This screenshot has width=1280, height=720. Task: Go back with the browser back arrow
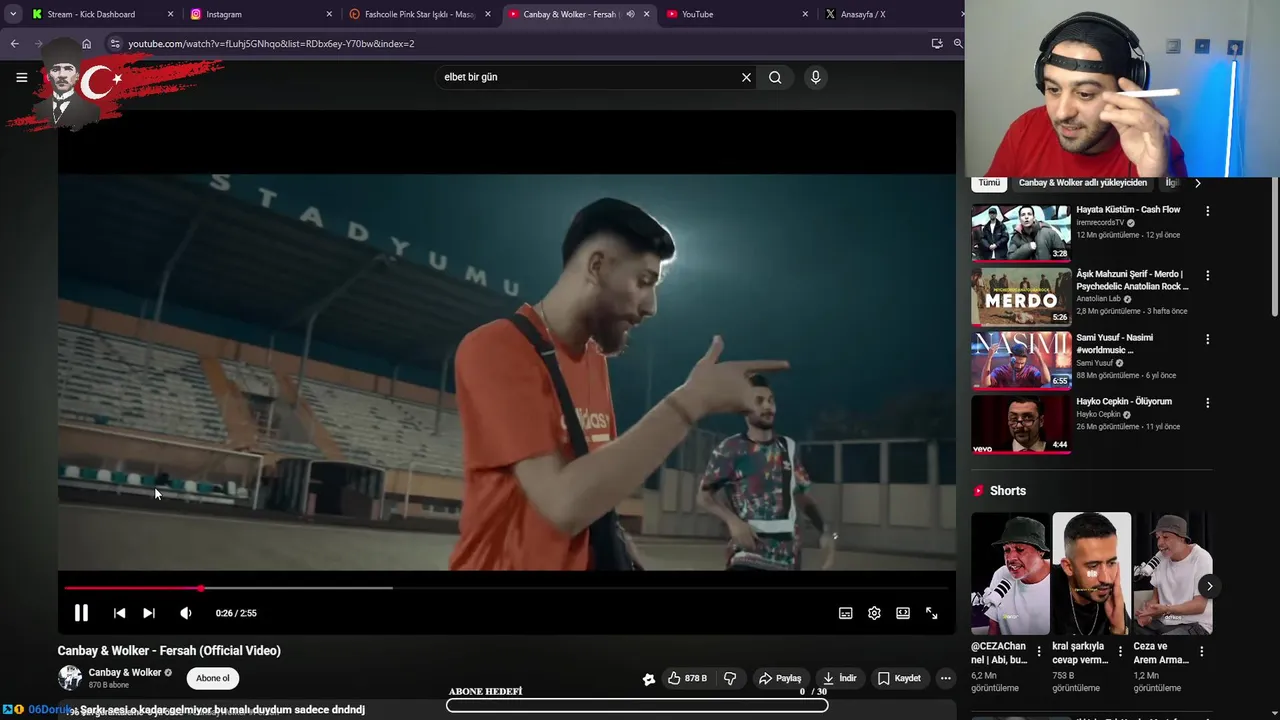14,44
